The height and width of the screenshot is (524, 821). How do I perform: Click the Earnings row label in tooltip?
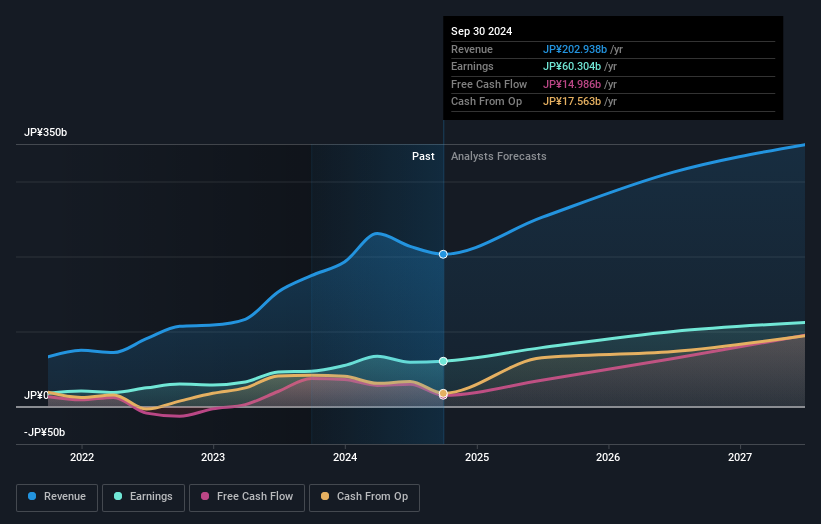(472, 66)
